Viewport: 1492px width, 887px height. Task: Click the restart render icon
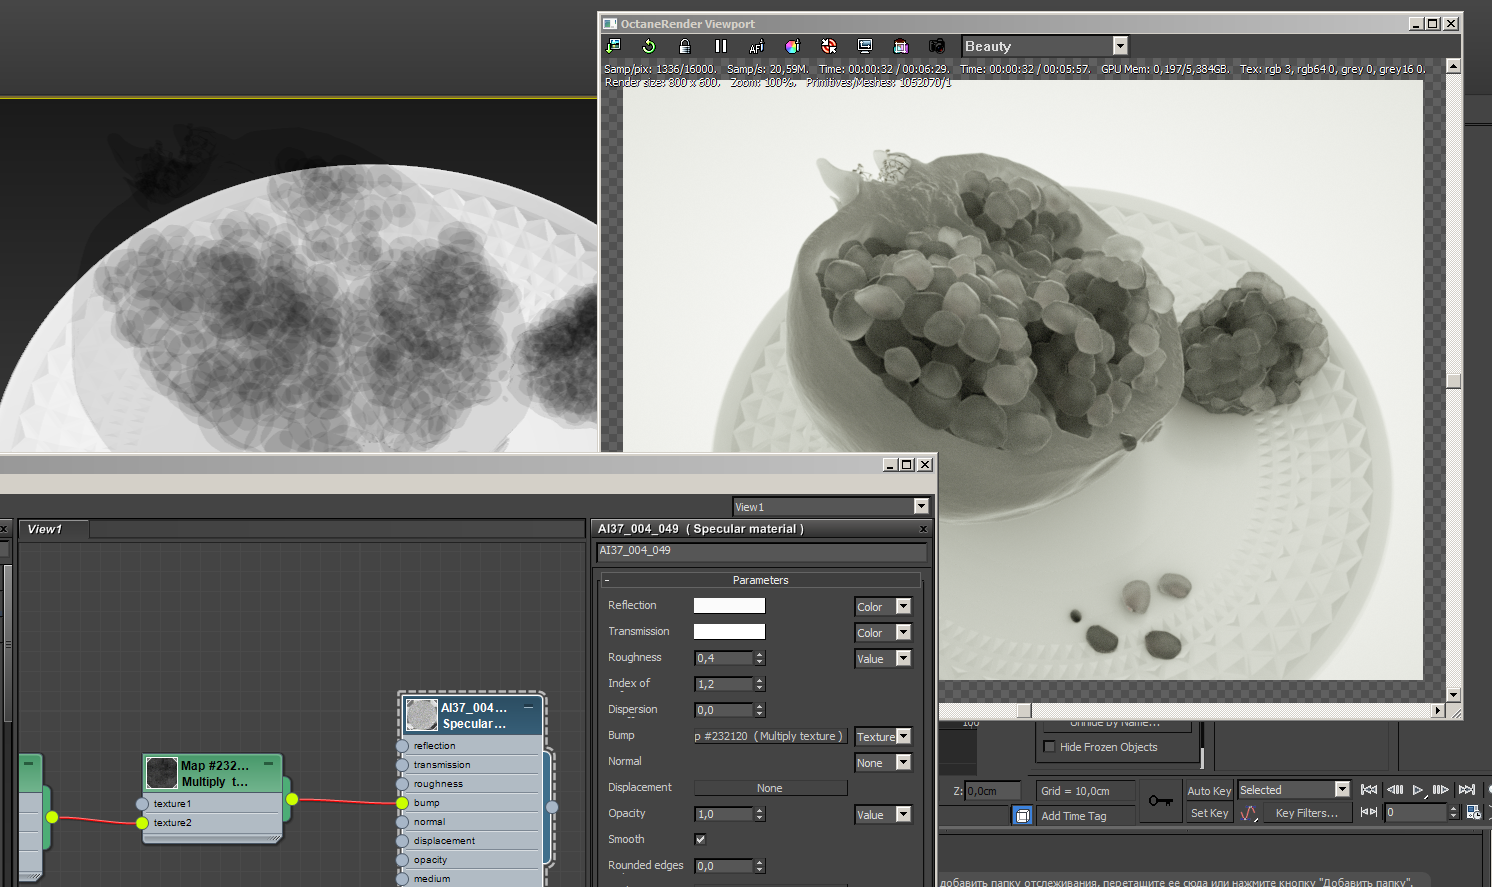pos(648,46)
